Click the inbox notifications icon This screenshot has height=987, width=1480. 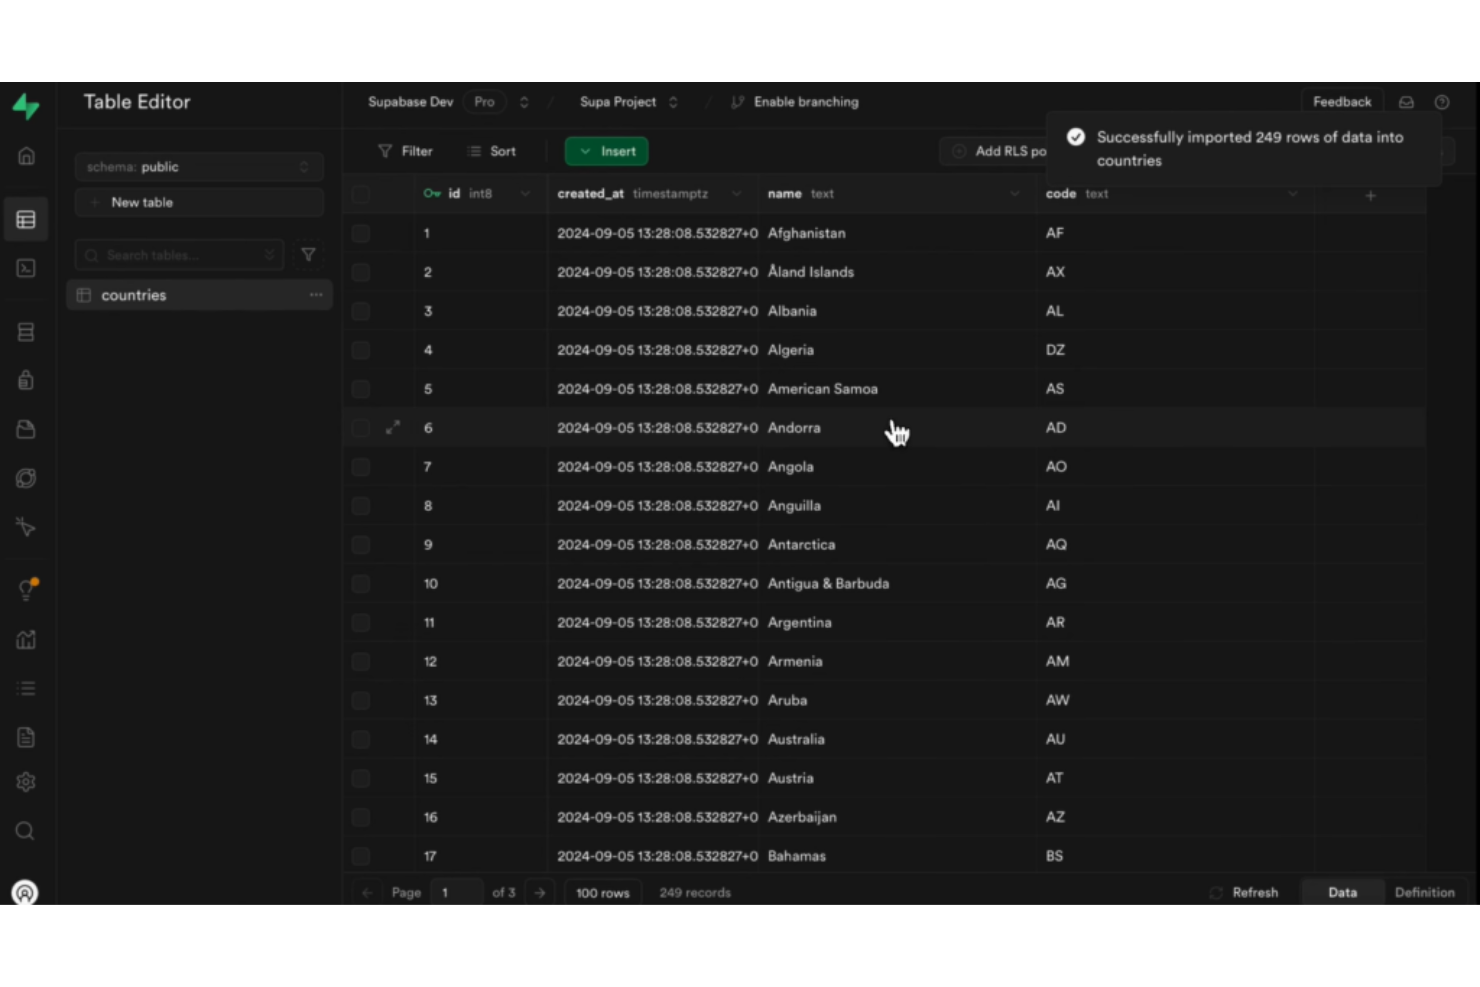coord(1406,102)
